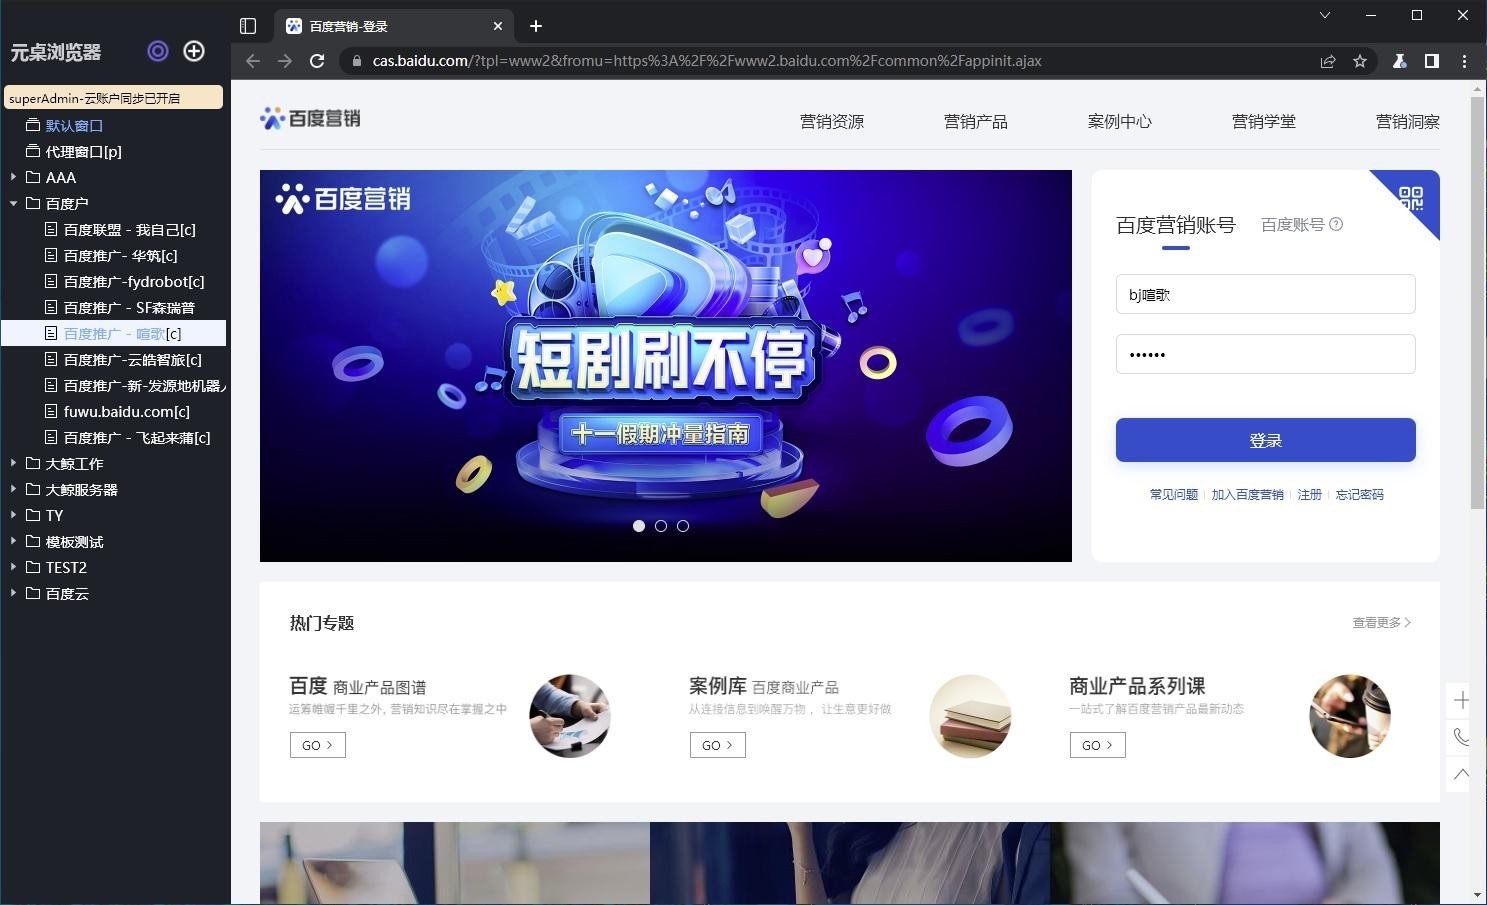Reload the current page

pos(317,61)
